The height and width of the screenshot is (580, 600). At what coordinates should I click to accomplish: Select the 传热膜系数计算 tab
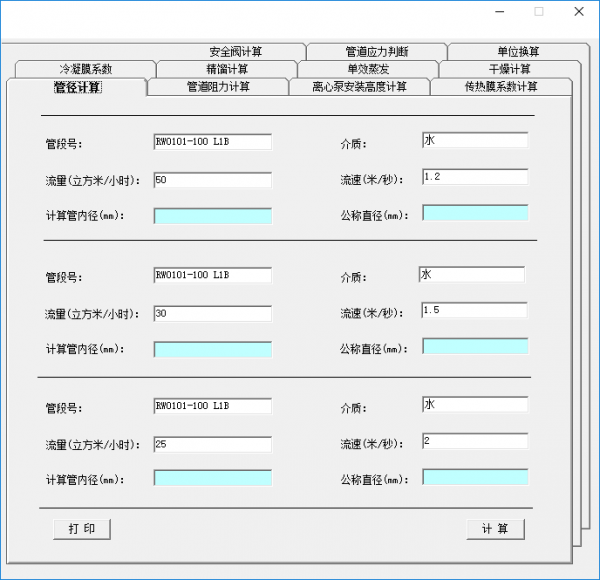(501, 87)
